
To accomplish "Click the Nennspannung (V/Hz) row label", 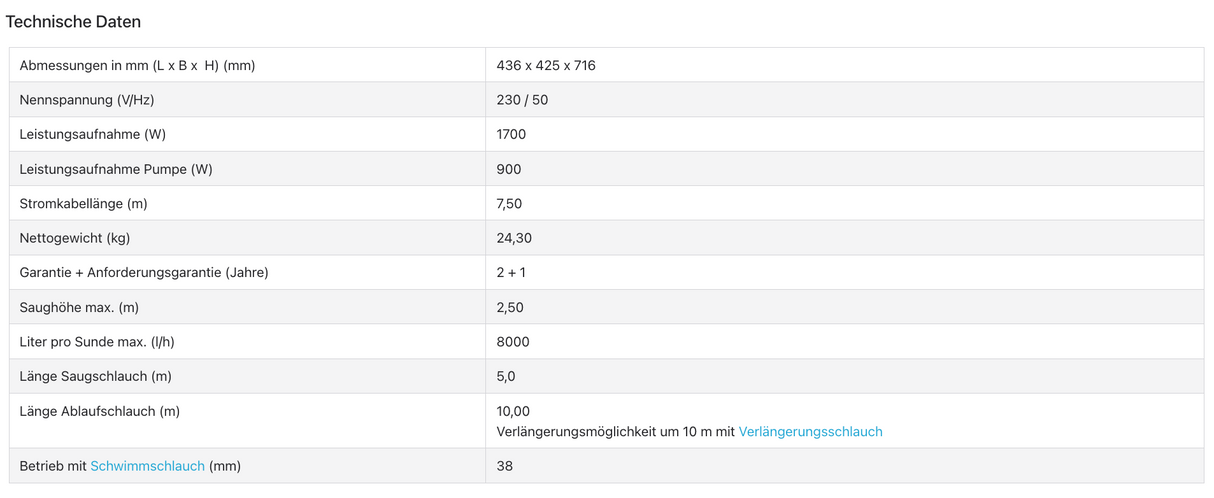I will point(87,100).
